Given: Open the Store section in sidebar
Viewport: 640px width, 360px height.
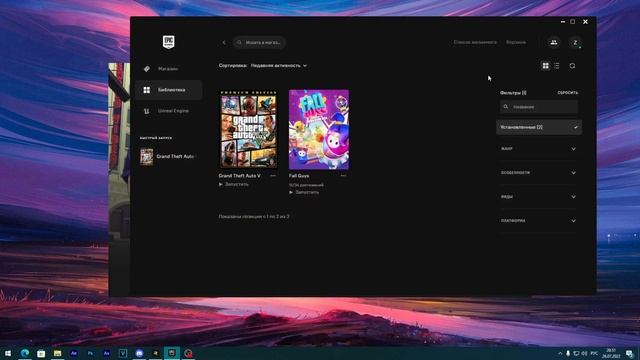Looking at the screenshot, I should click(x=168, y=69).
